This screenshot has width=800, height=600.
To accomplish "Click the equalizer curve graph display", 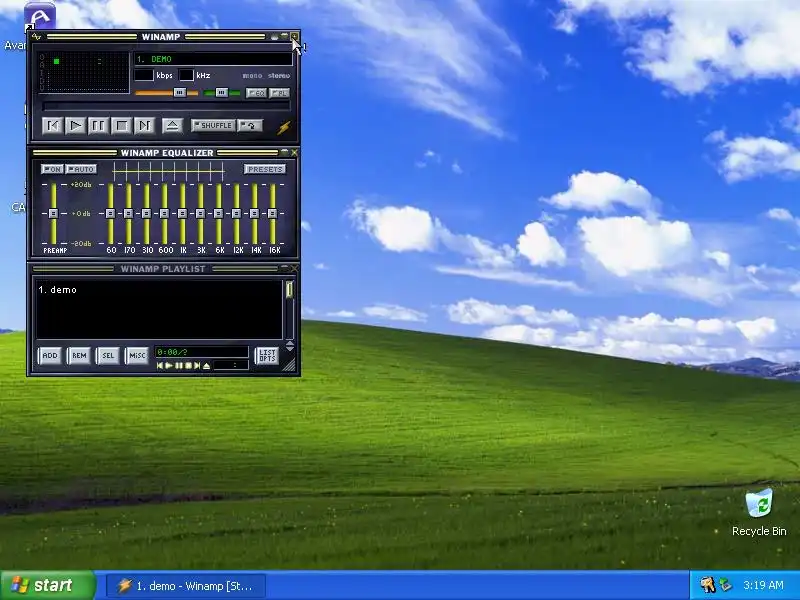I will (x=169, y=171).
